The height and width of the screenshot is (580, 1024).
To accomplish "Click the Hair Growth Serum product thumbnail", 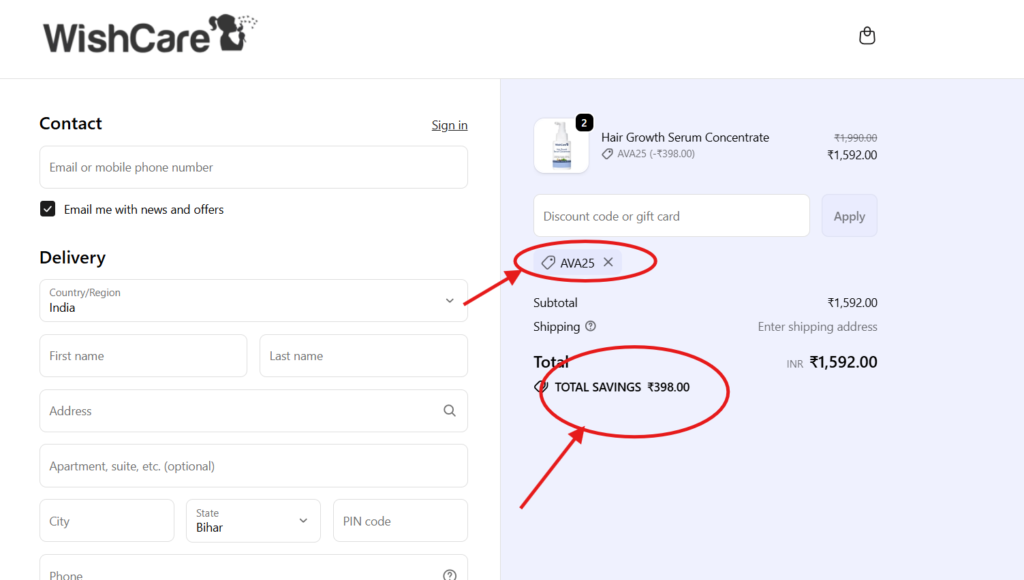I will 561,146.
